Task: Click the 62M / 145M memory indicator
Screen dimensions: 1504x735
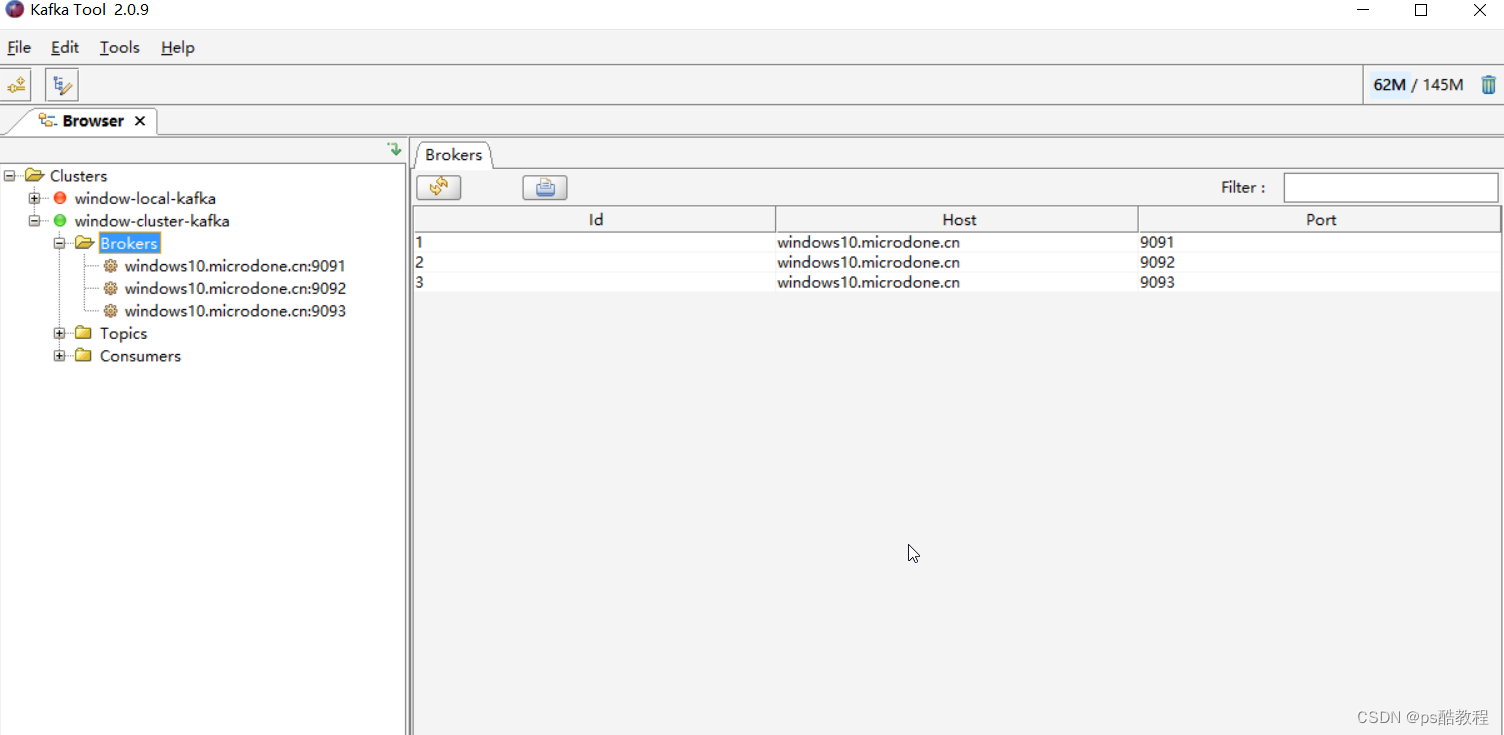Action: pos(1418,85)
